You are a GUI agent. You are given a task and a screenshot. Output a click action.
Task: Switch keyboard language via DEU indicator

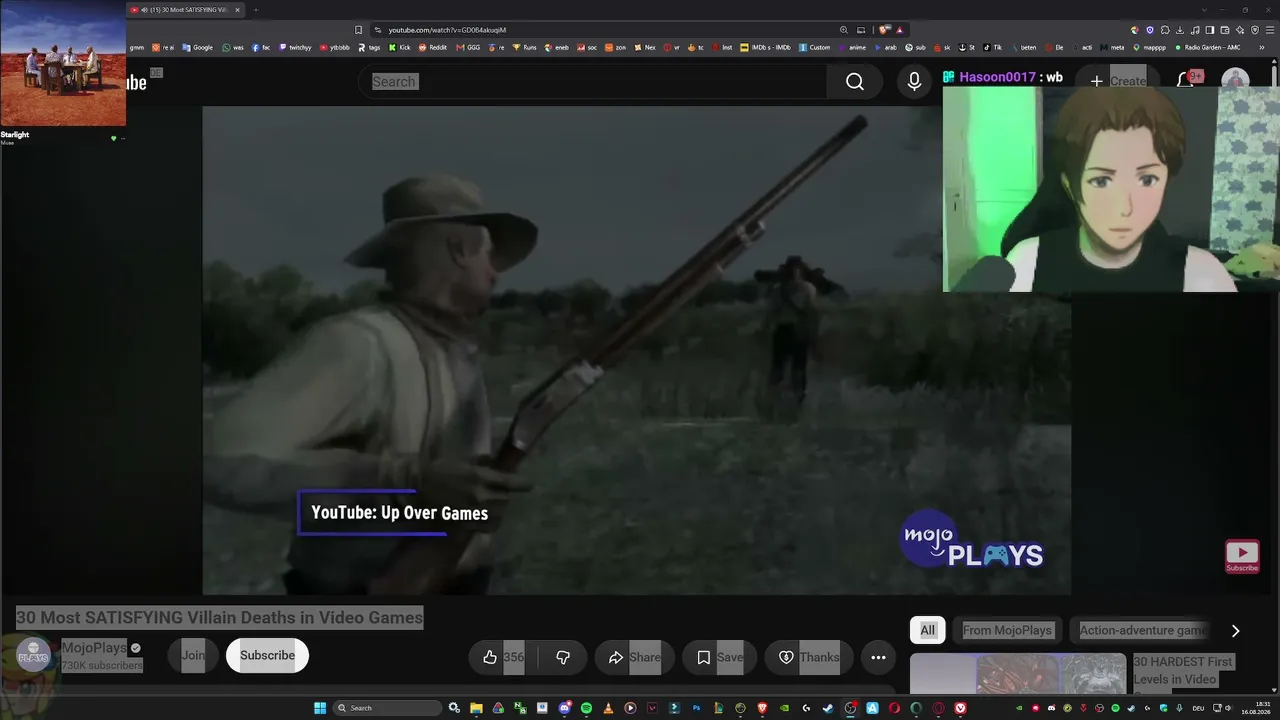(x=1198, y=708)
